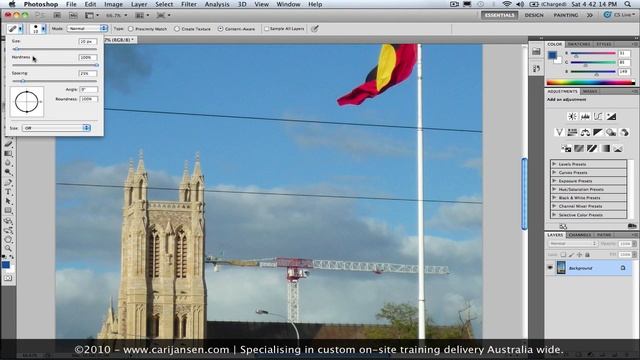Toggle lock transparent pixels in Layers panel
The image size is (640, 360).
tap(563, 255)
